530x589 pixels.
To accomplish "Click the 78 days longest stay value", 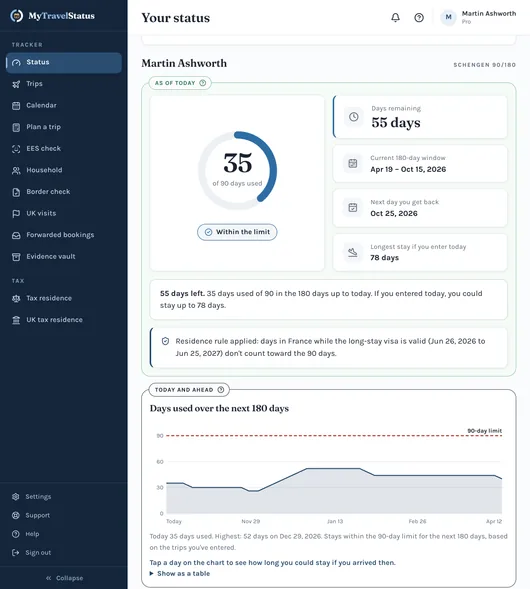I will point(384,258).
